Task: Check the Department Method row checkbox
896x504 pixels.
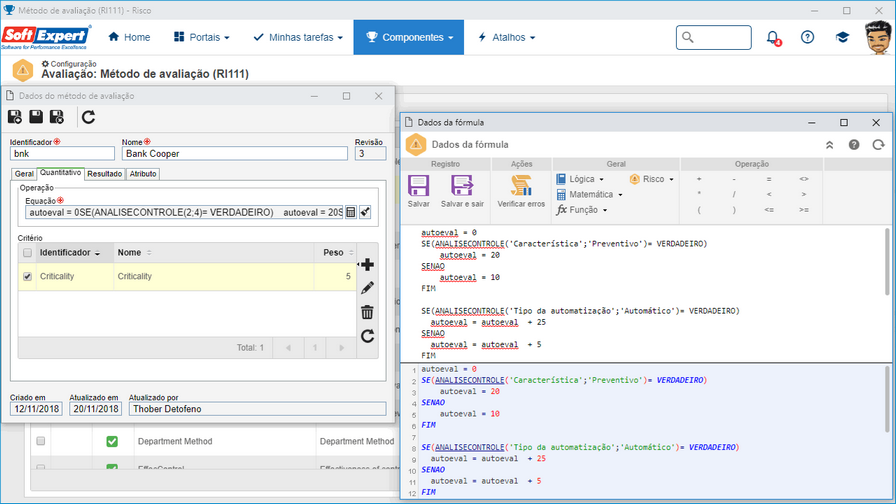Action: point(41,441)
